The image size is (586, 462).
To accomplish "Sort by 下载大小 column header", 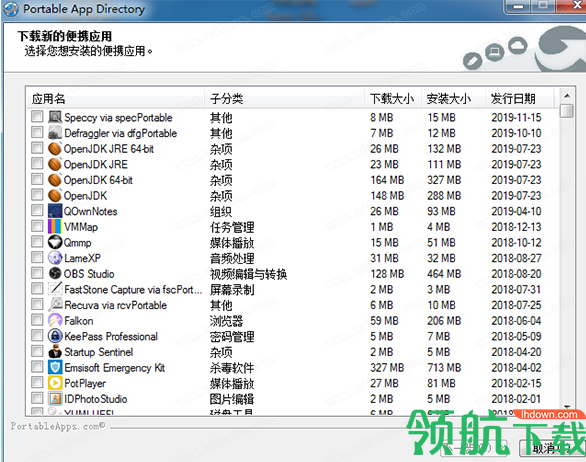I will coord(393,99).
